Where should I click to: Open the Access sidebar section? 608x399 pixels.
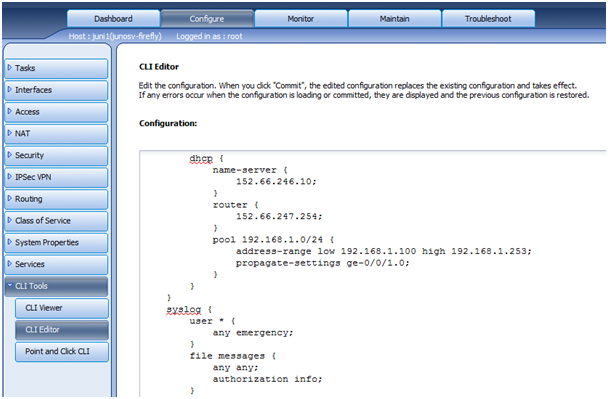click(56, 112)
